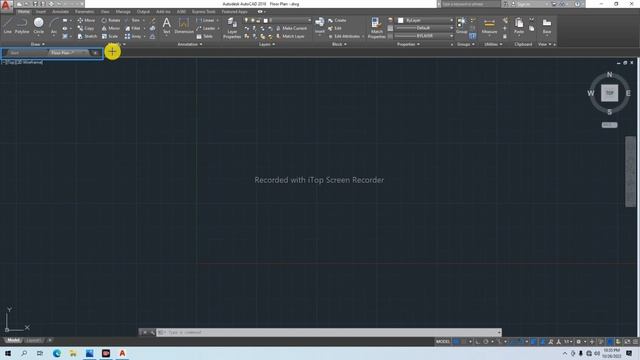Open the Home ribbon tab

(24, 12)
